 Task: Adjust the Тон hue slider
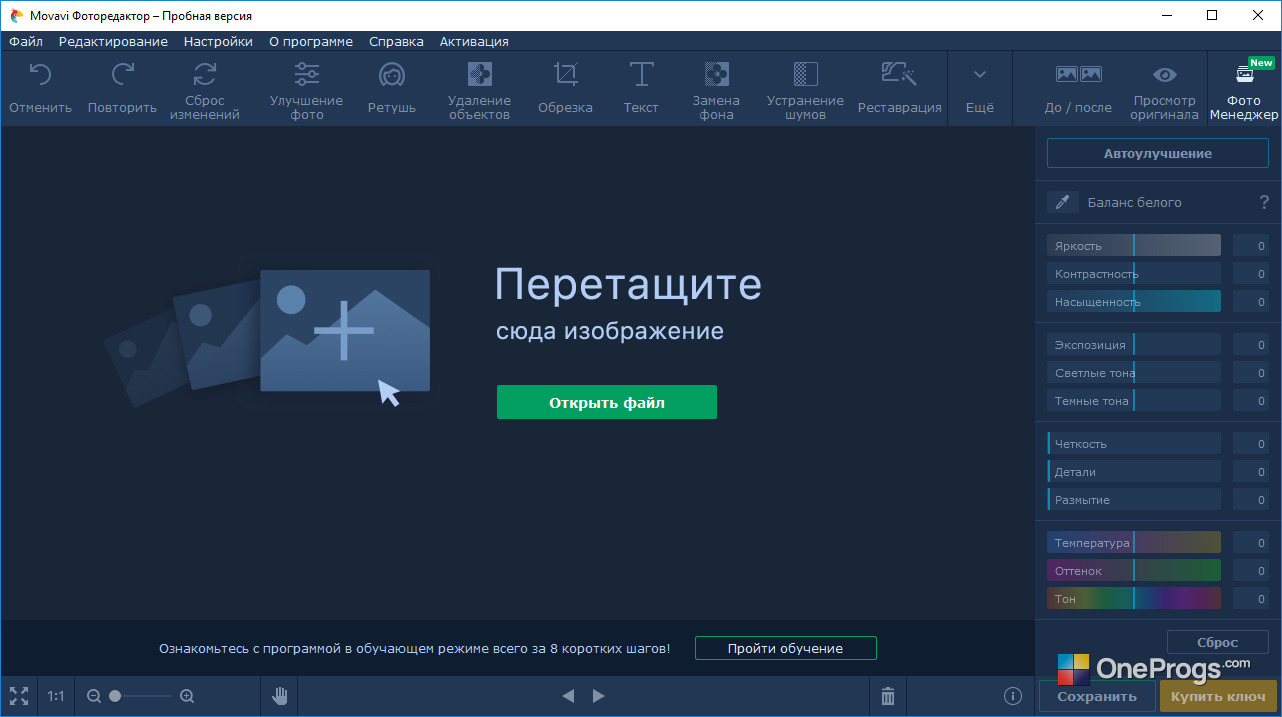click(x=1134, y=599)
